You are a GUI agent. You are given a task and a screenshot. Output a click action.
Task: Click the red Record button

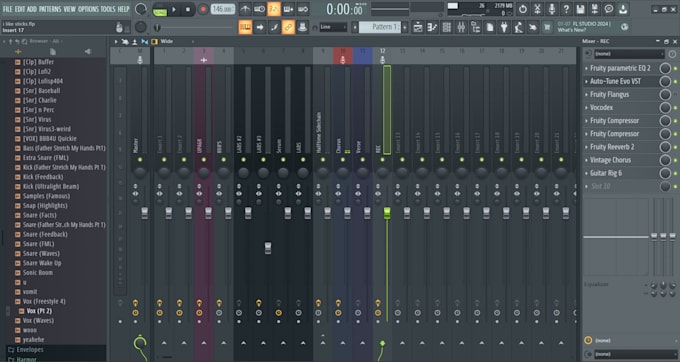point(203,10)
